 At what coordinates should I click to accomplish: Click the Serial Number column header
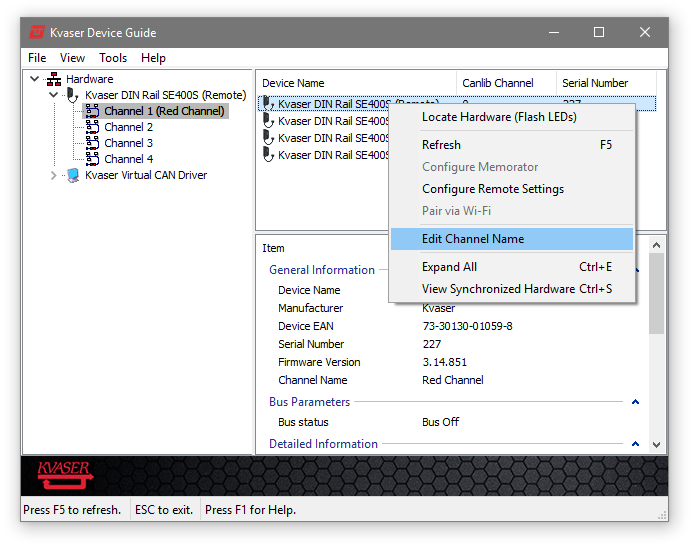(606, 83)
